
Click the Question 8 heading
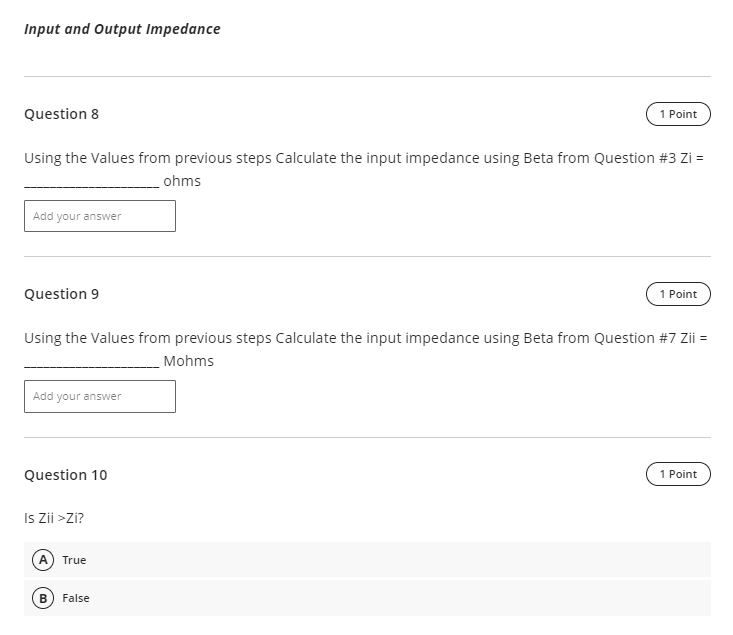point(62,114)
